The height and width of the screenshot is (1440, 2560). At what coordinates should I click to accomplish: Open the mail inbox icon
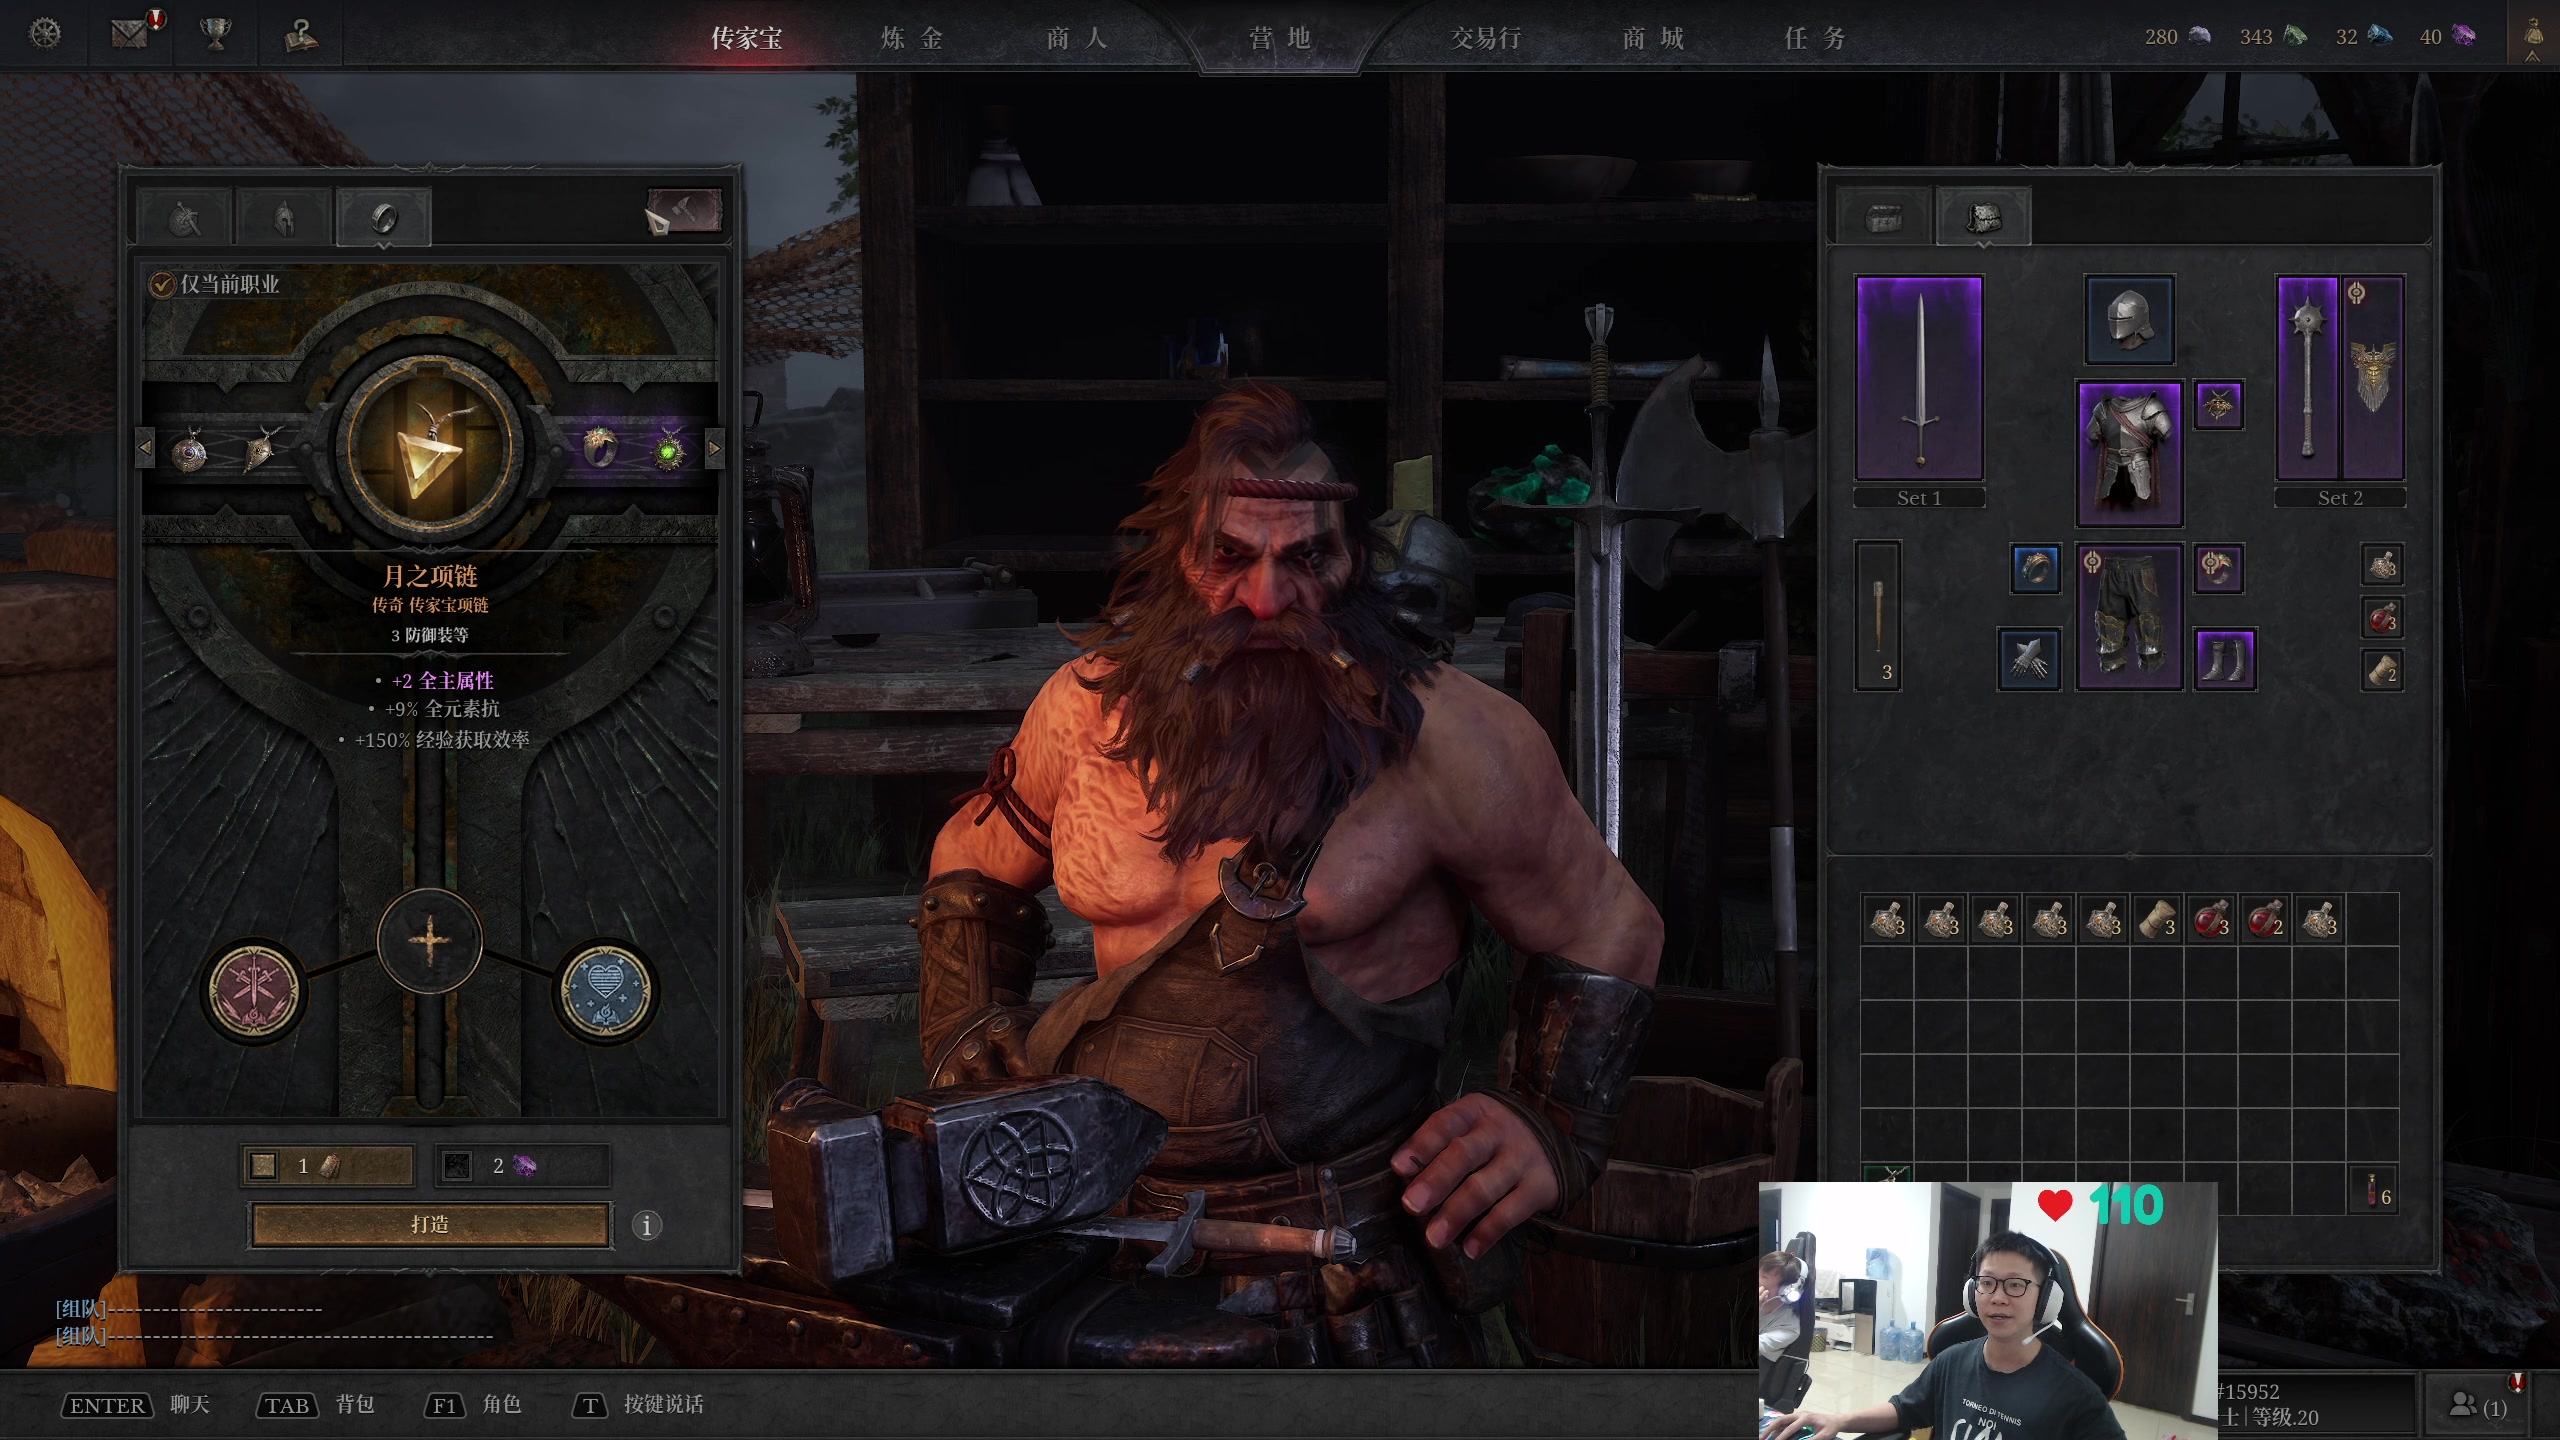pyautogui.click(x=131, y=34)
